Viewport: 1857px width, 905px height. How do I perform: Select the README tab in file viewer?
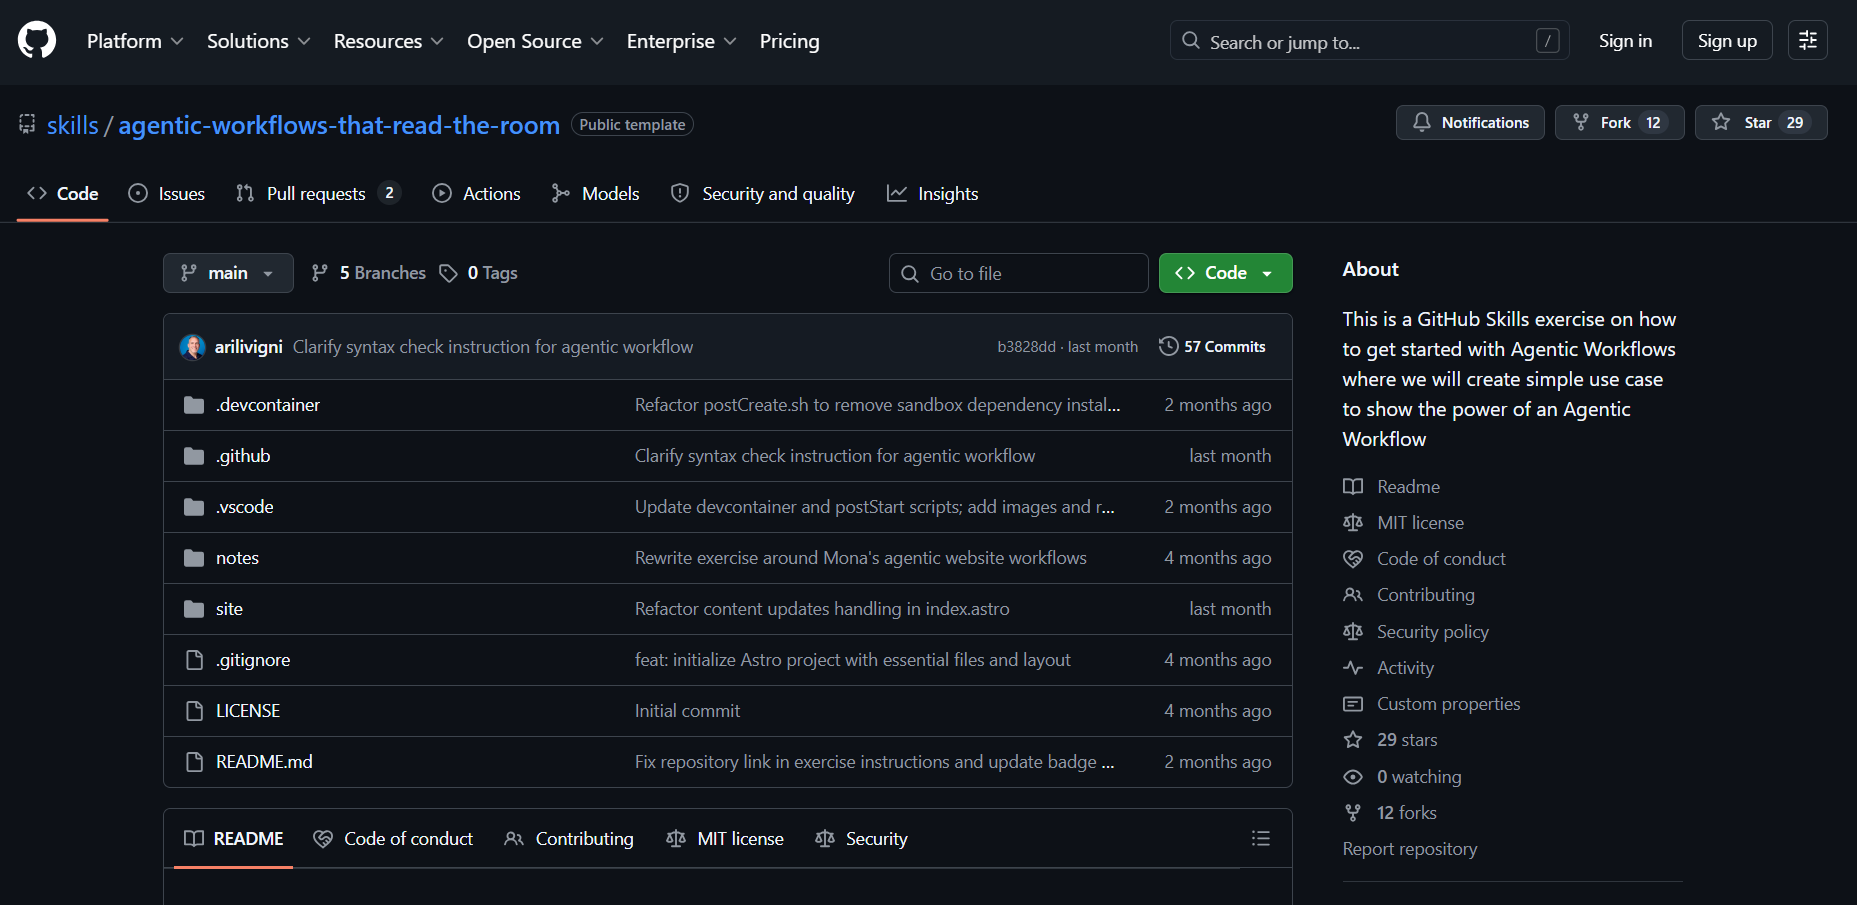coord(234,839)
